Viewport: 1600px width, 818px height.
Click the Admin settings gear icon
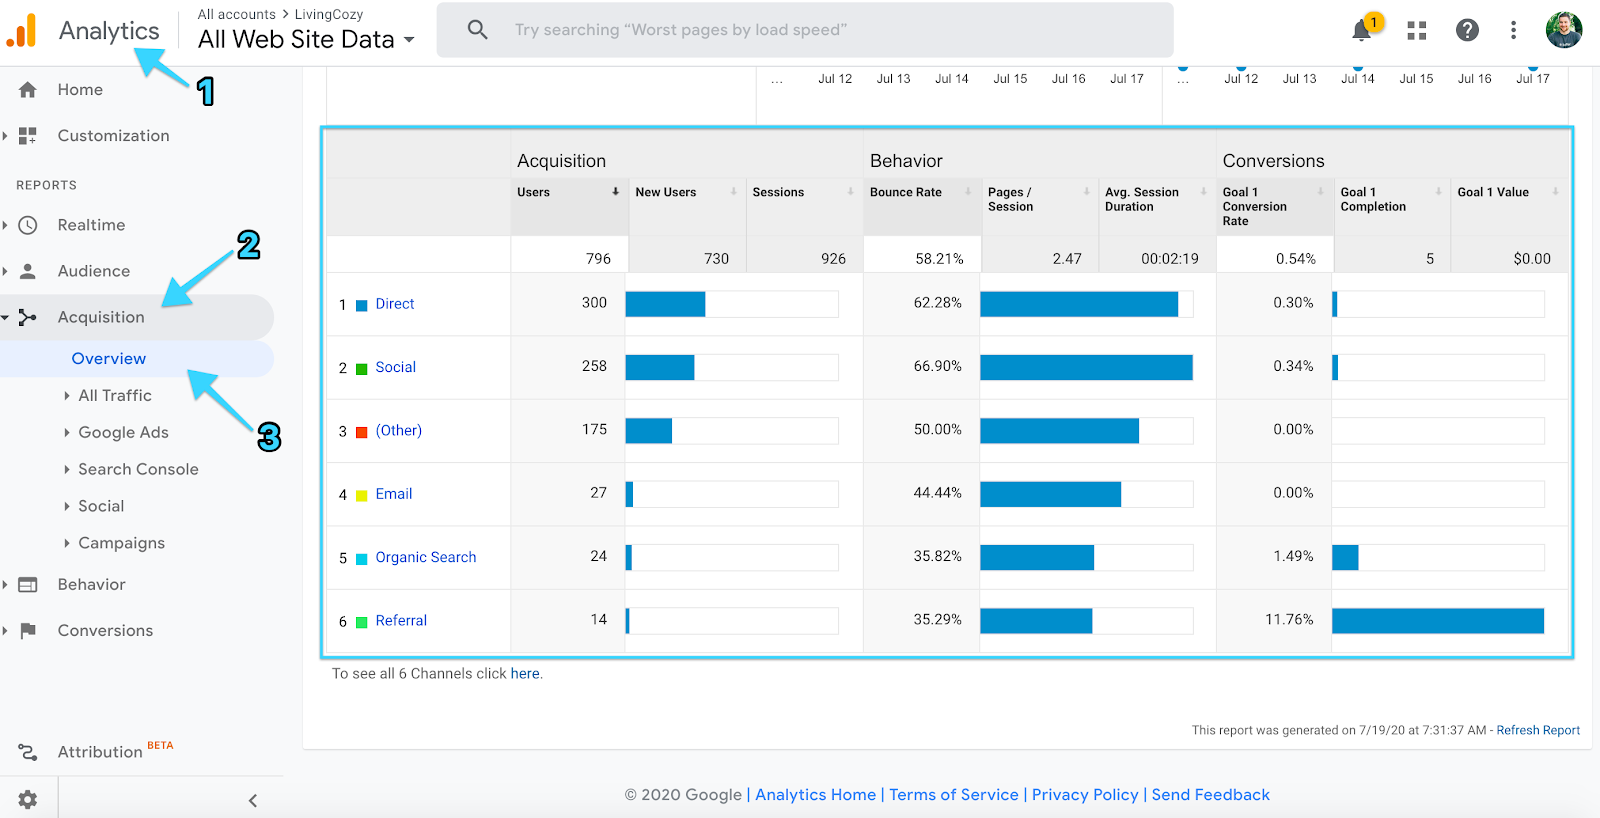pos(28,799)
